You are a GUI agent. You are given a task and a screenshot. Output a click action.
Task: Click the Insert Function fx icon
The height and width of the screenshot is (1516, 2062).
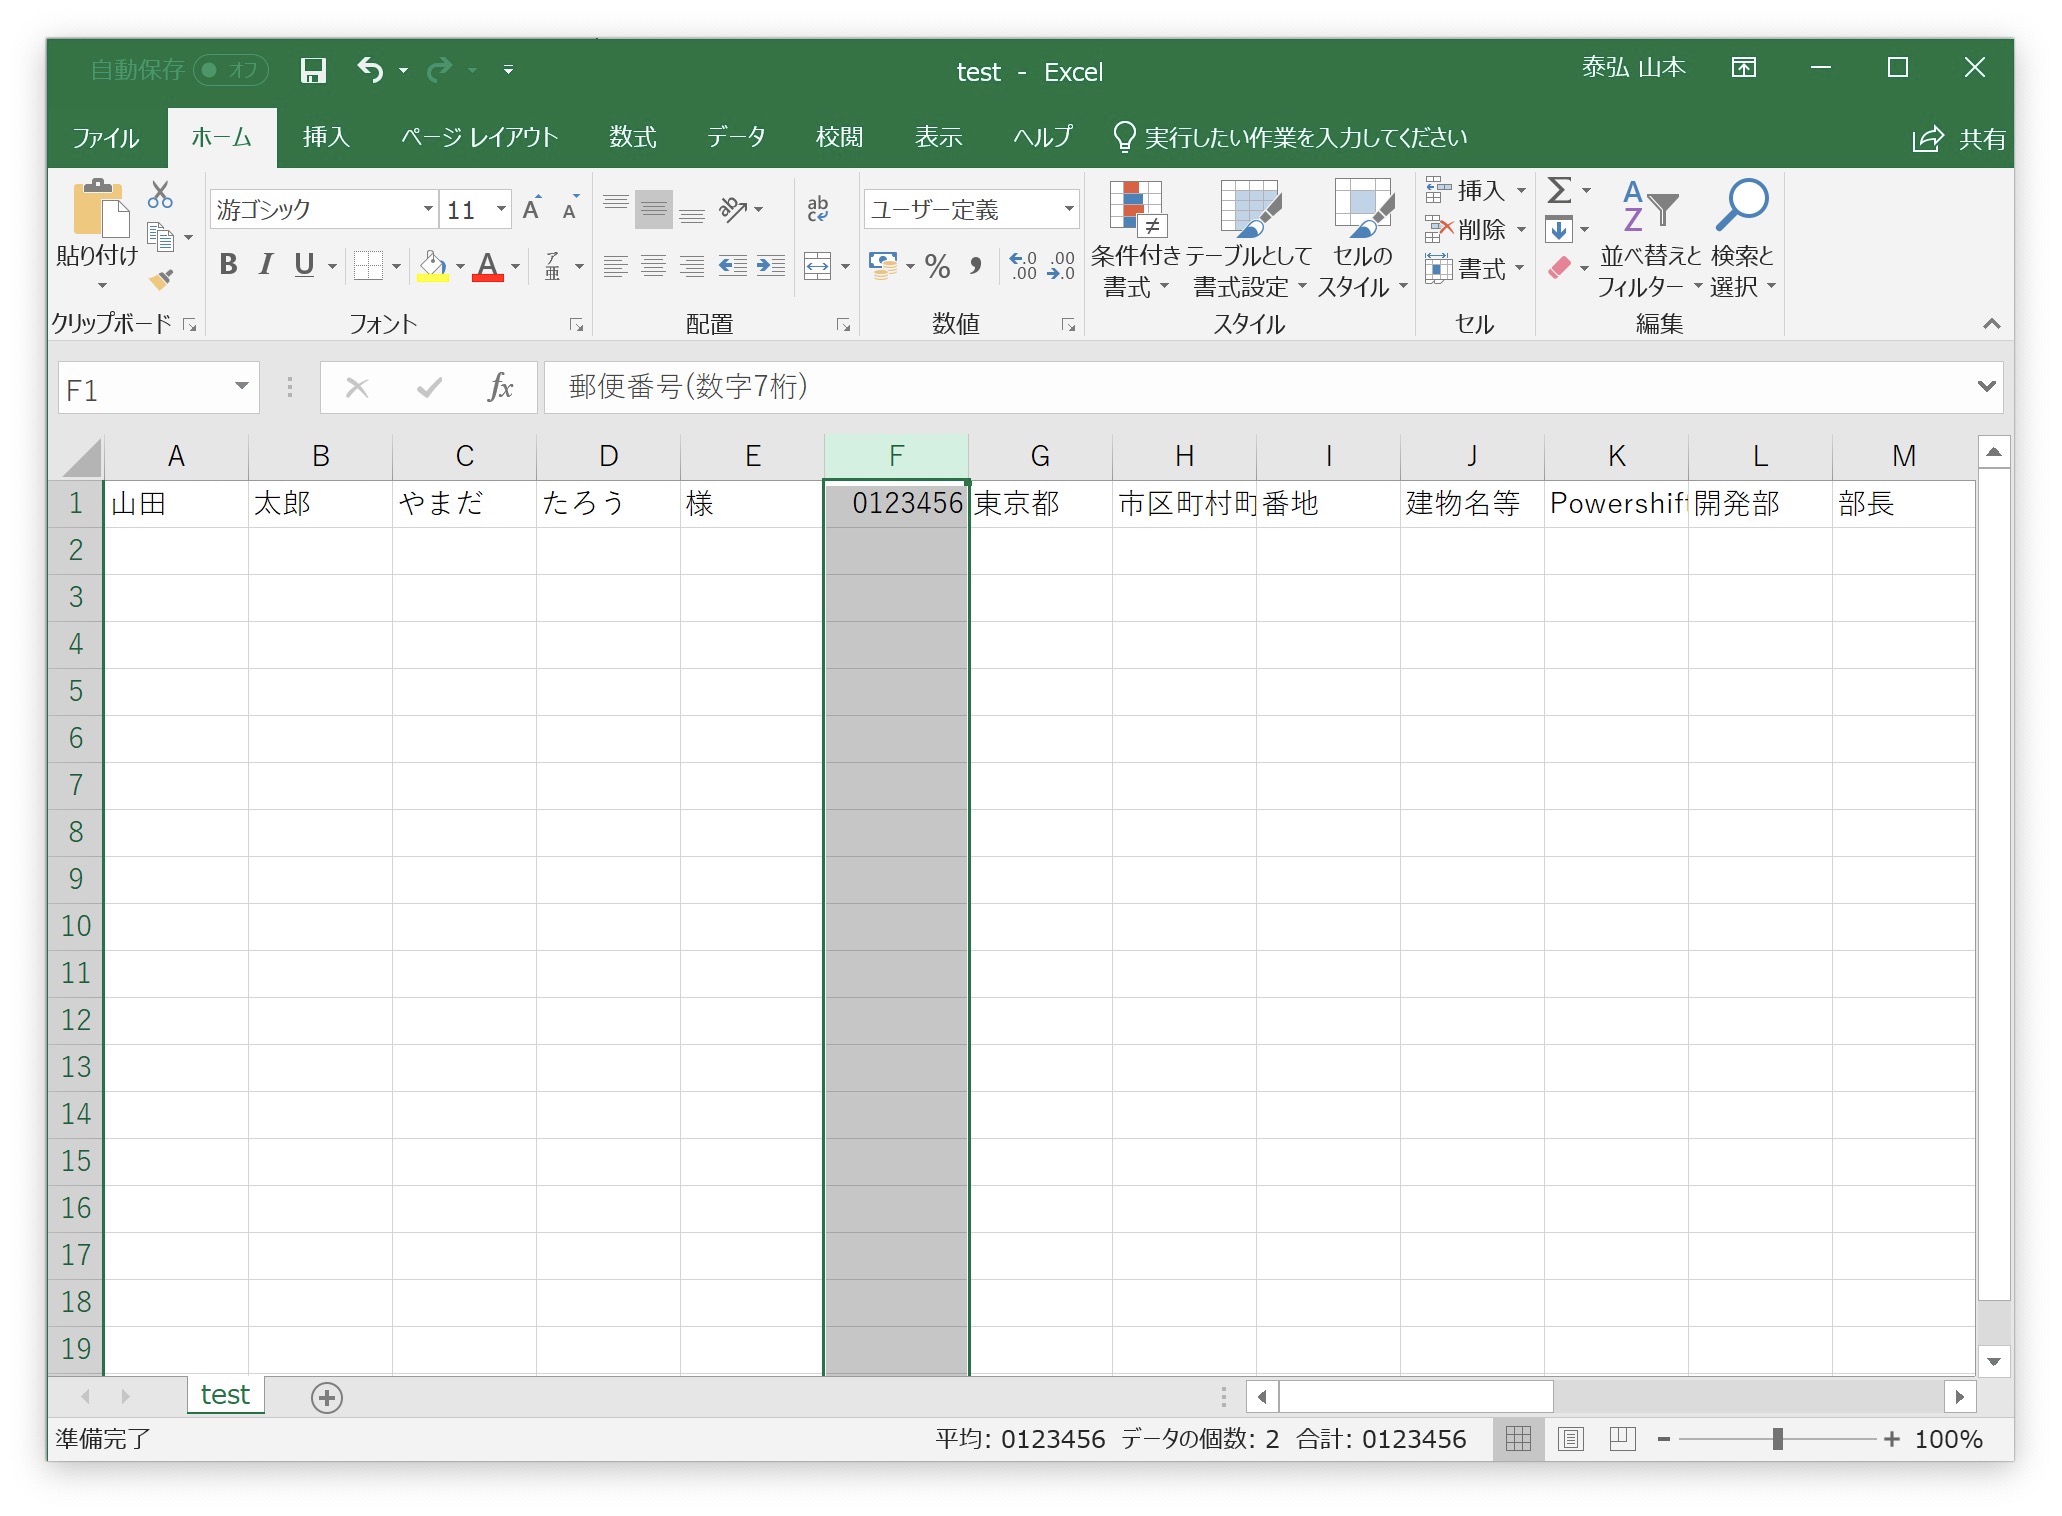pos(500,388)
